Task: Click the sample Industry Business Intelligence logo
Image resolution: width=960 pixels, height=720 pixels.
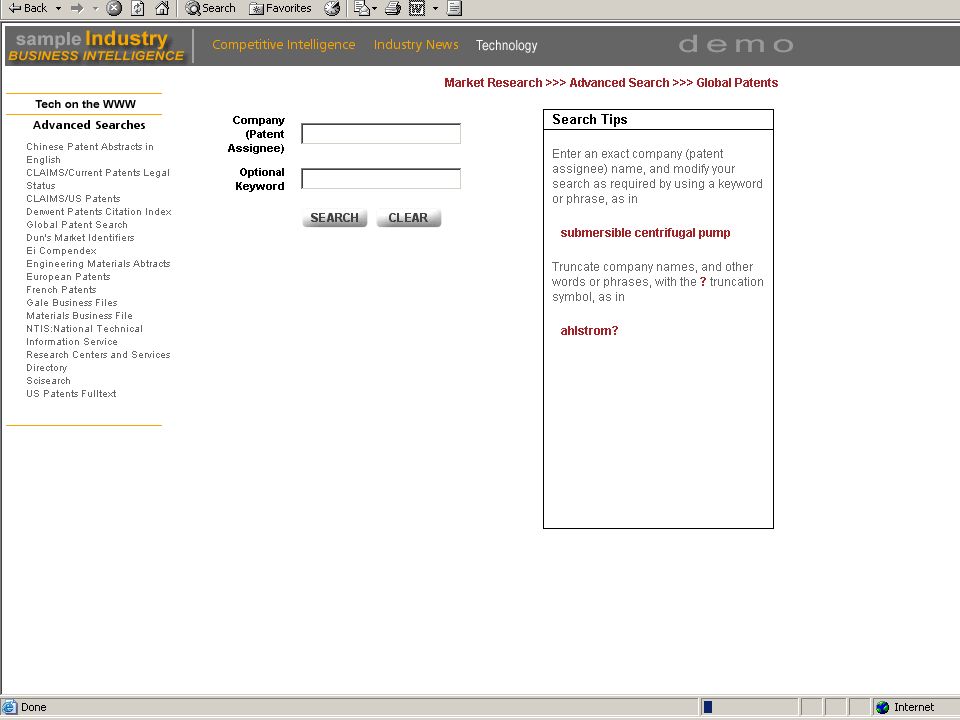Action: 96,46
